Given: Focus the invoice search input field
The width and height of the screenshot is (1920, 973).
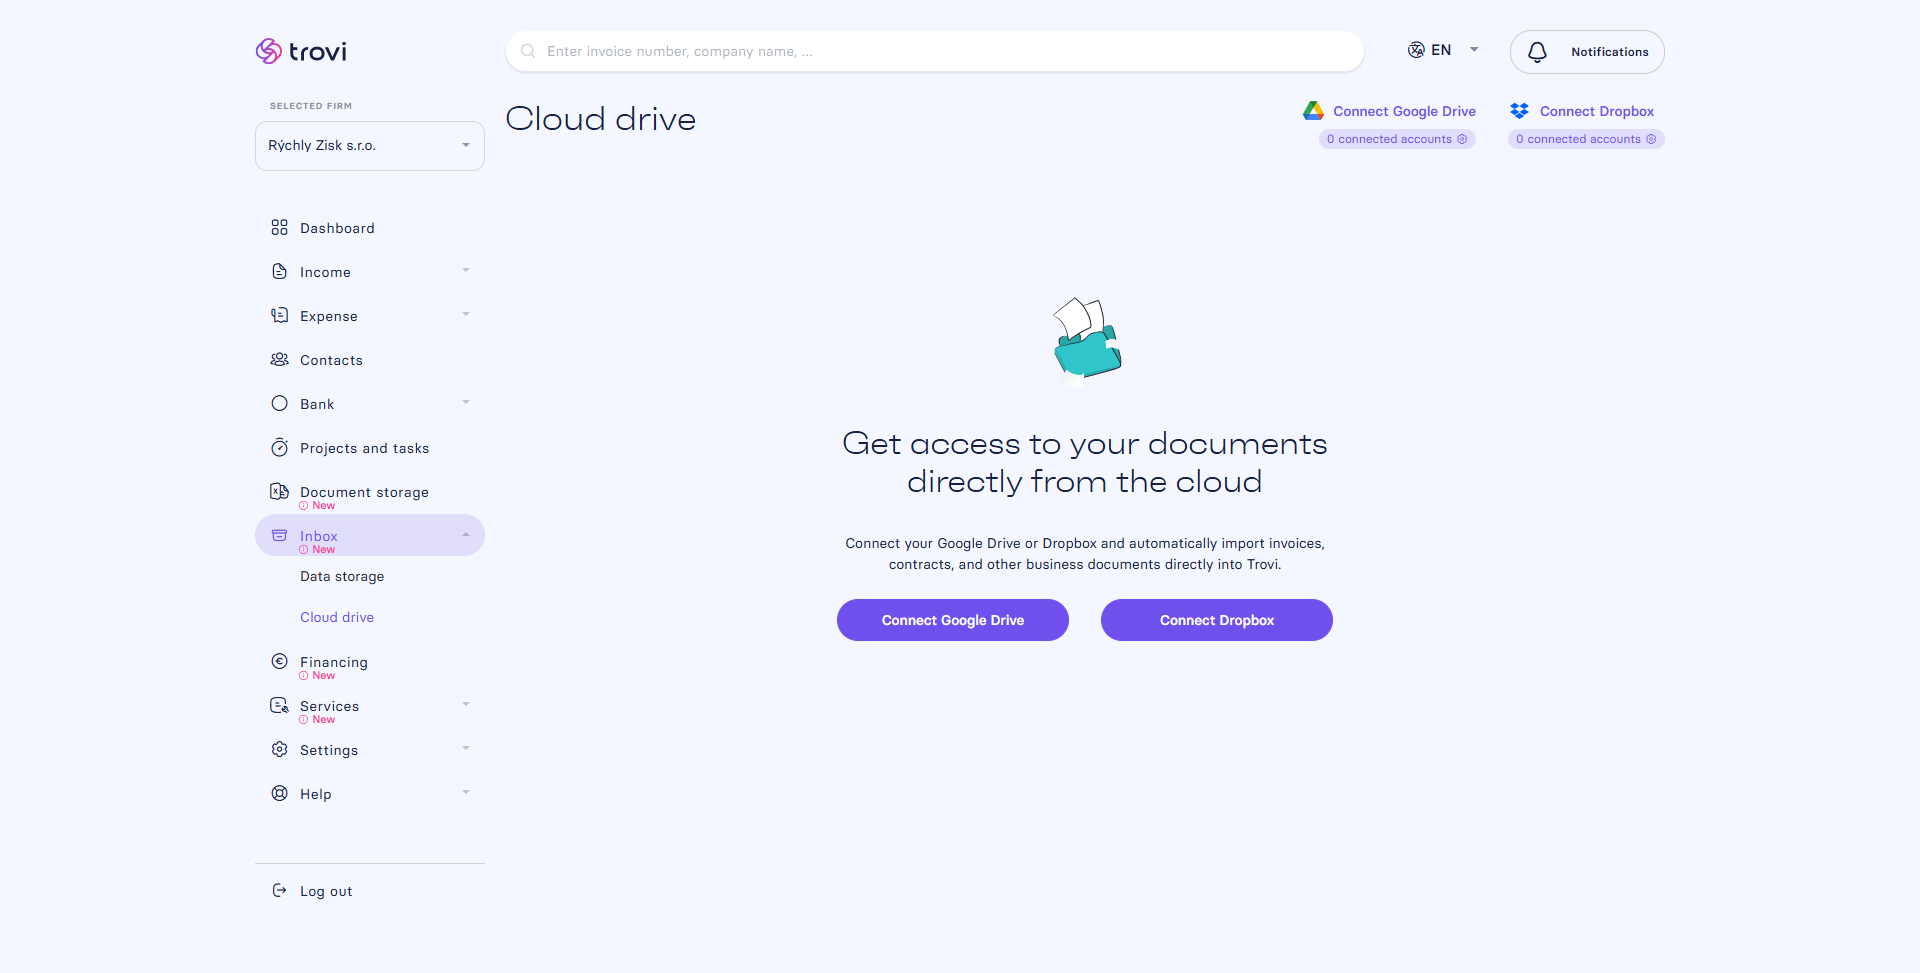Looking at the screenshot, I should point(935,51).
